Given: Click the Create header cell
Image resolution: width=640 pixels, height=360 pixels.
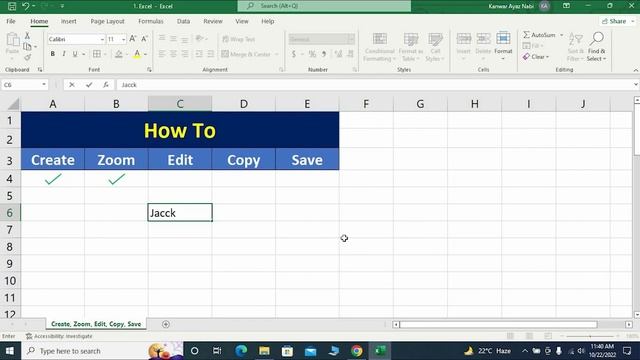Looking at the screenshot, I should (53, 160).
